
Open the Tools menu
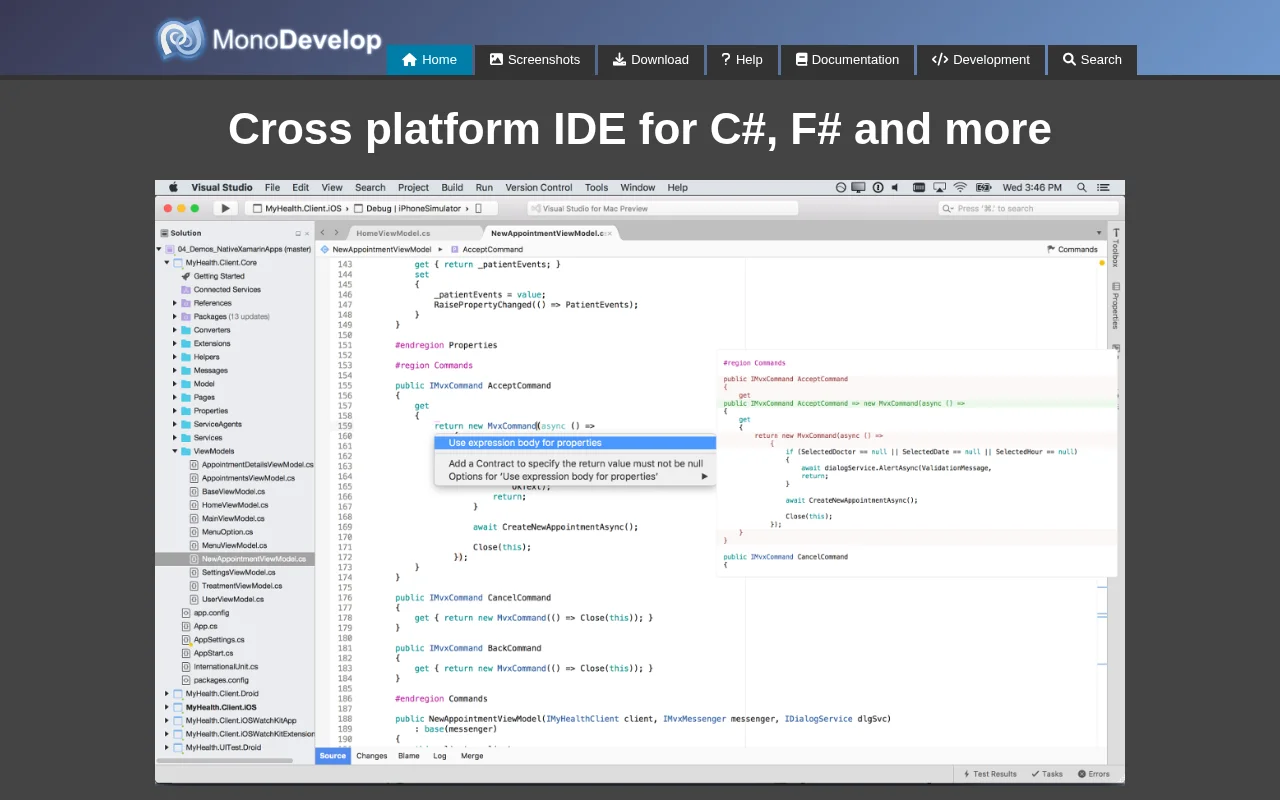(596, 187)
